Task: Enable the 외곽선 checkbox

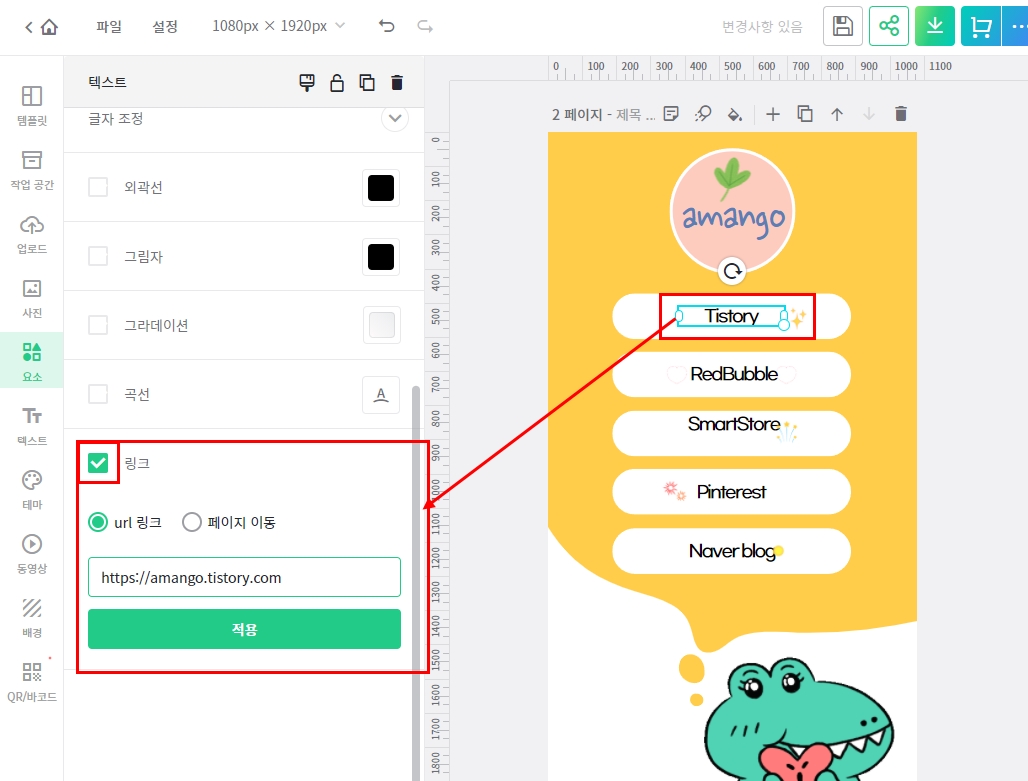Action: [x=98, y=187]
